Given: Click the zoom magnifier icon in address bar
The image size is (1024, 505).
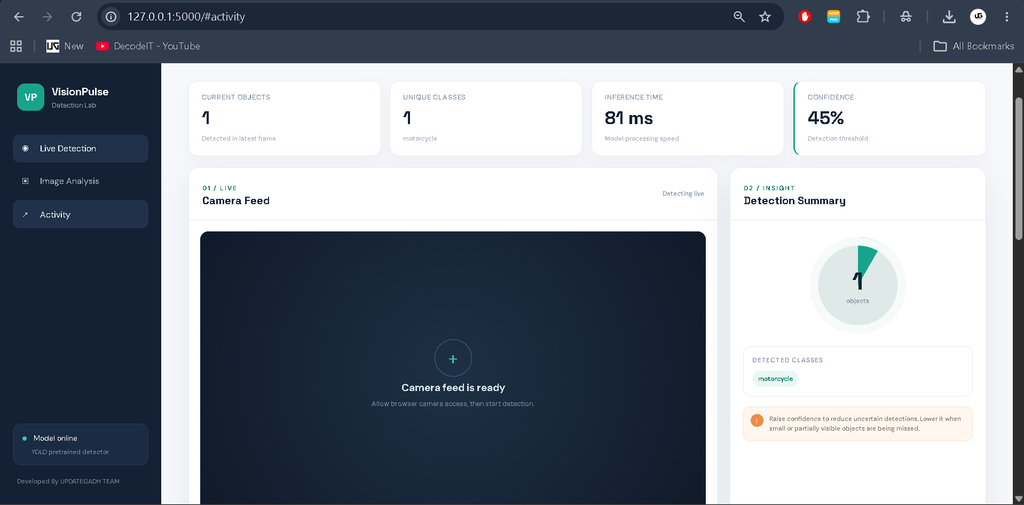Looking at the screenshot, I should pyautogui.click(x=739, y=17).
